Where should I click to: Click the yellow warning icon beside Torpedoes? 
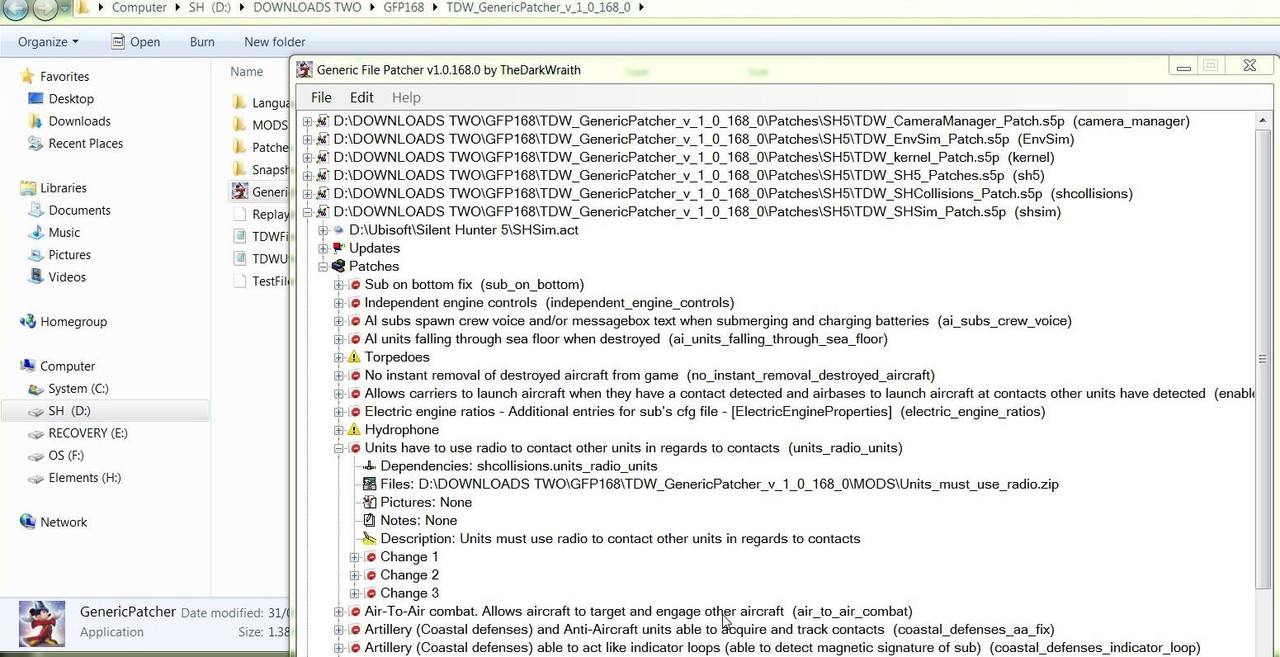354,357
